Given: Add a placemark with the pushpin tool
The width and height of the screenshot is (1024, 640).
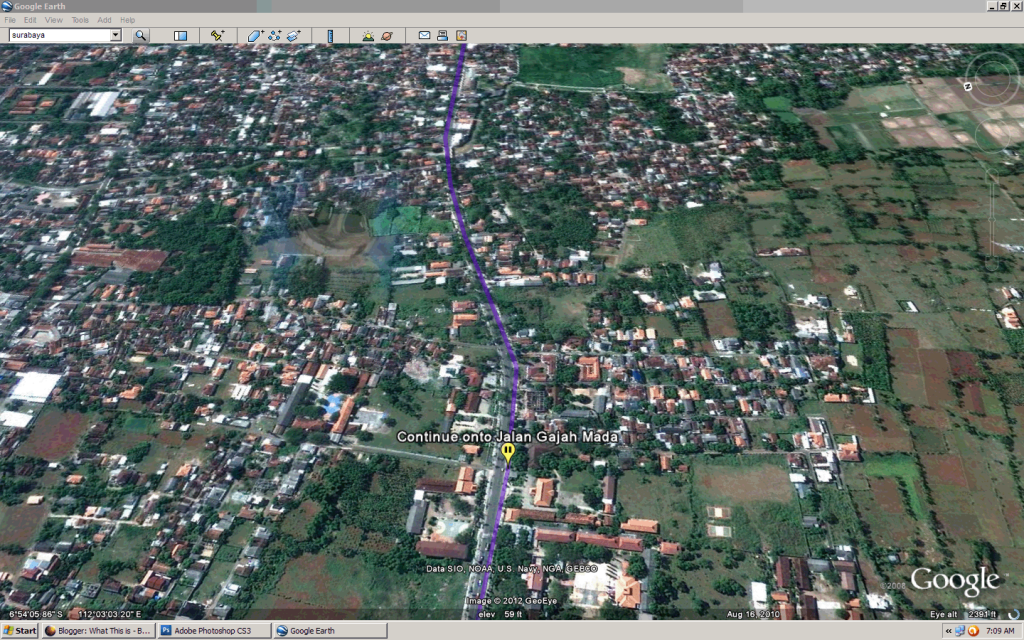Looking at the screenshot, I should pos(216,35).
